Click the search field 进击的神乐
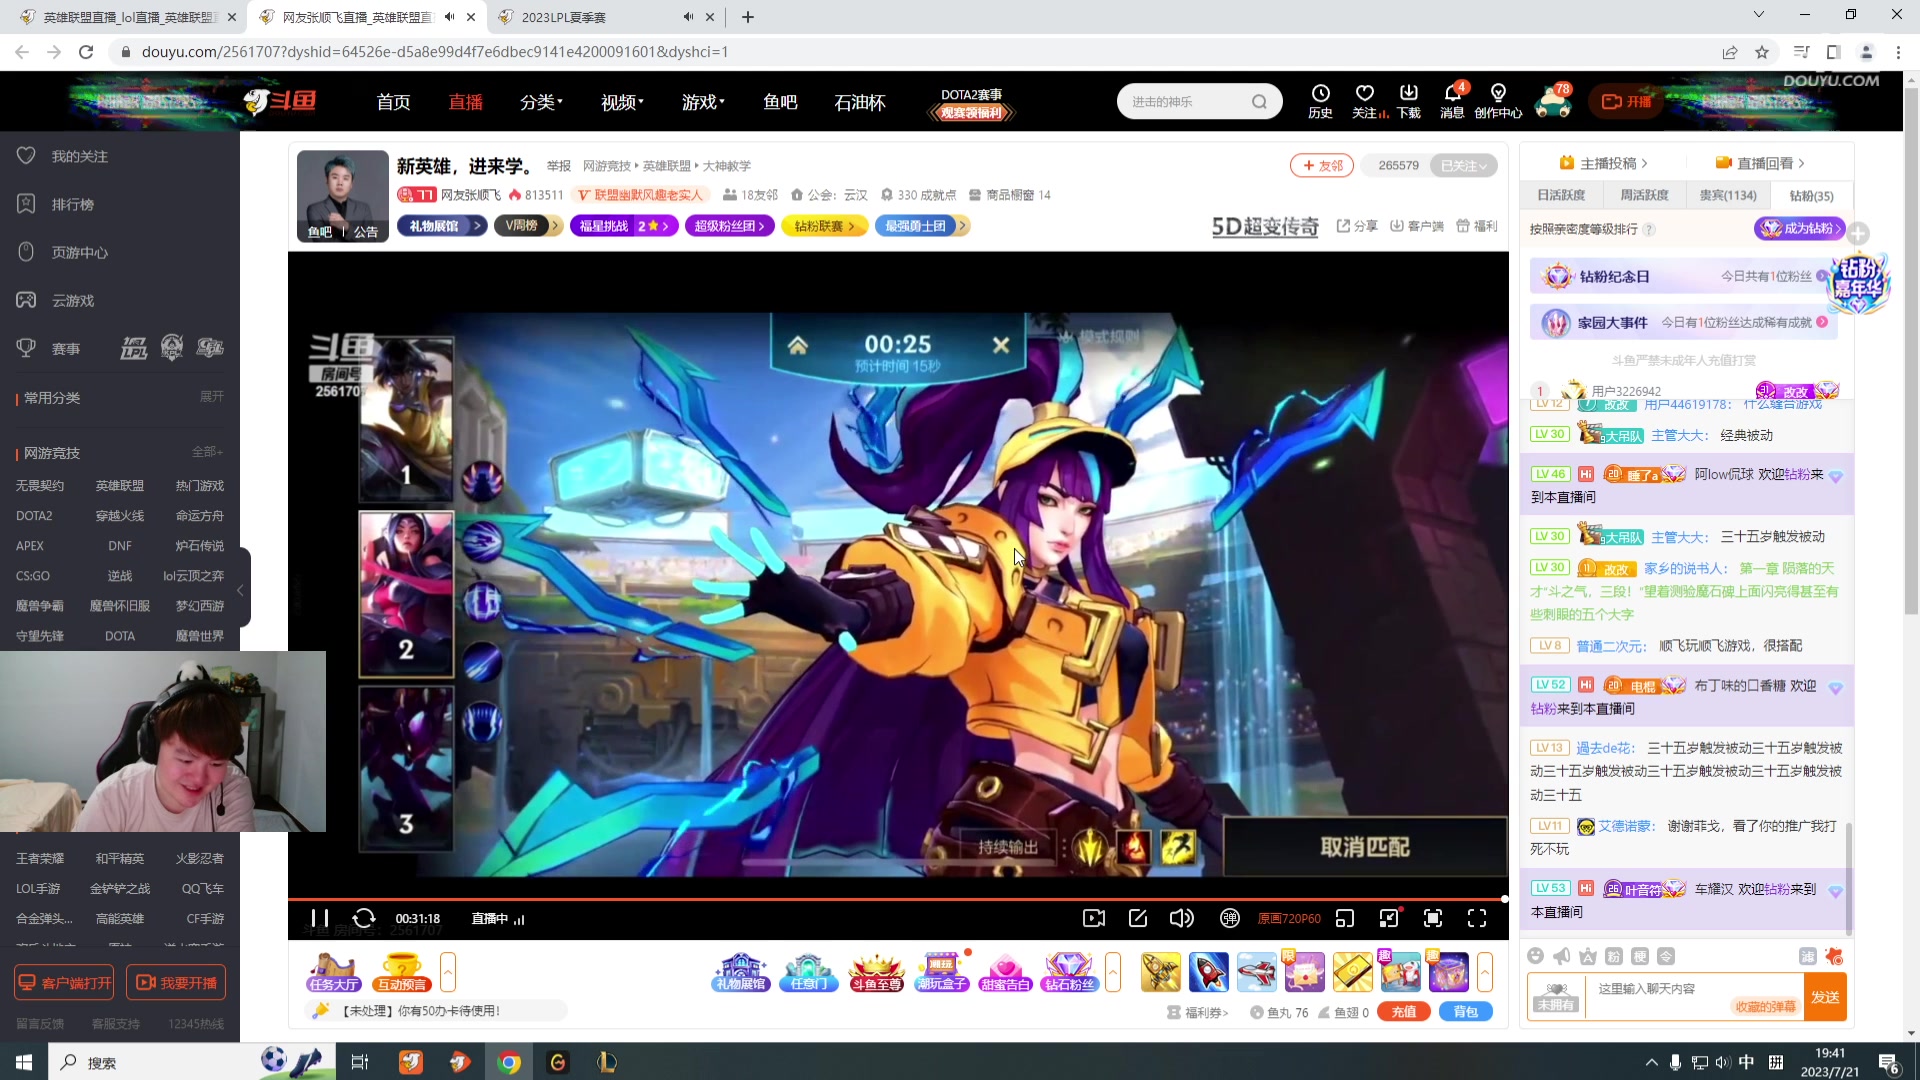This screenshot has width=1920, height=1080. (x=1185, y=101)
